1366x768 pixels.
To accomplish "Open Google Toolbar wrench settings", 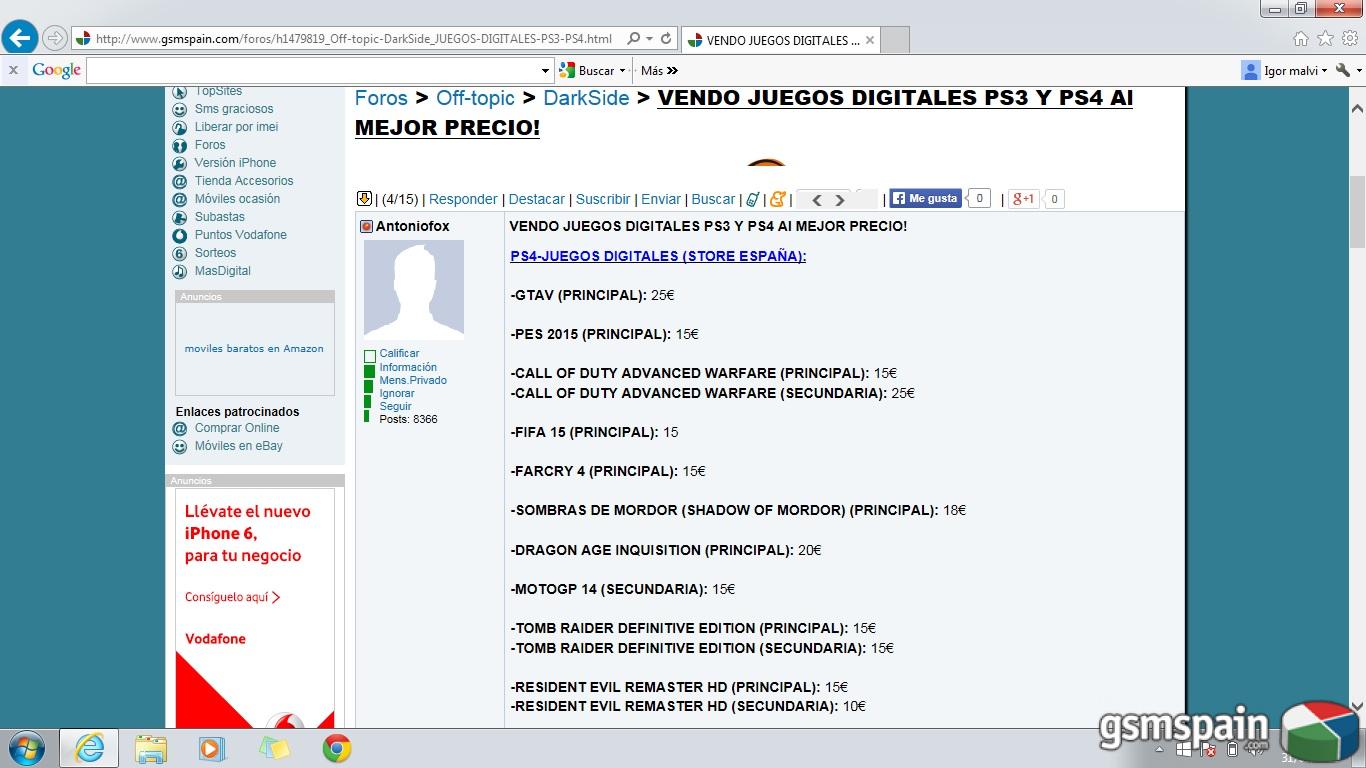I will (x=1342, y=70).
